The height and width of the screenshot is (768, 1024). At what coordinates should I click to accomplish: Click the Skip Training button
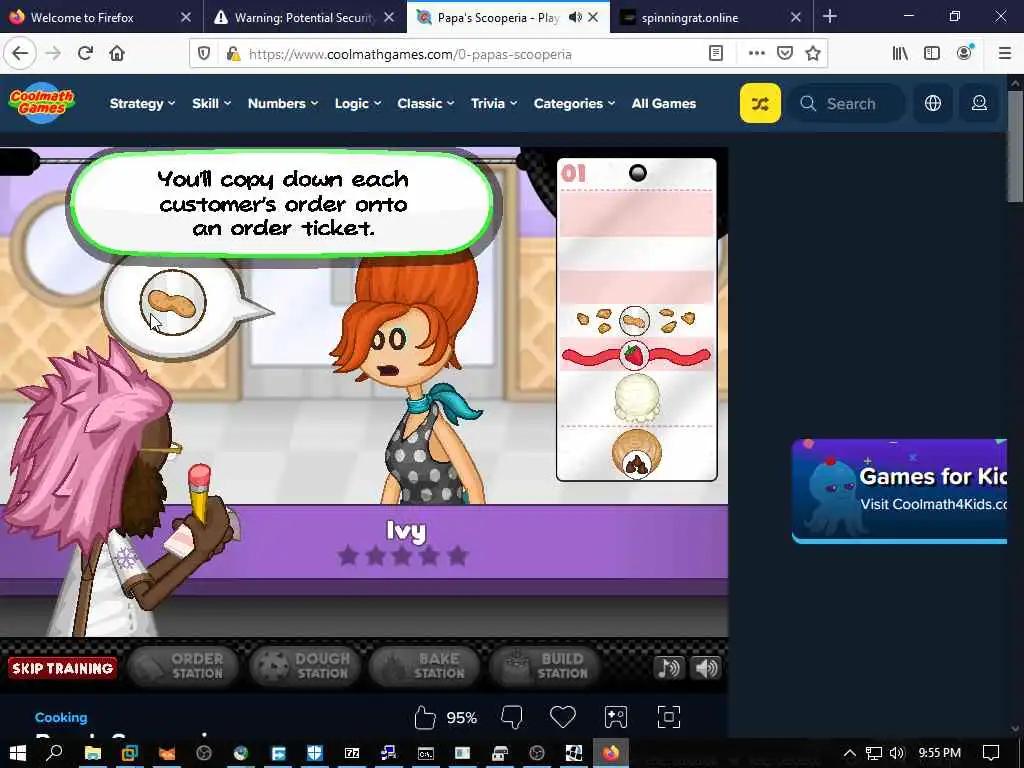tap(63, 668)
